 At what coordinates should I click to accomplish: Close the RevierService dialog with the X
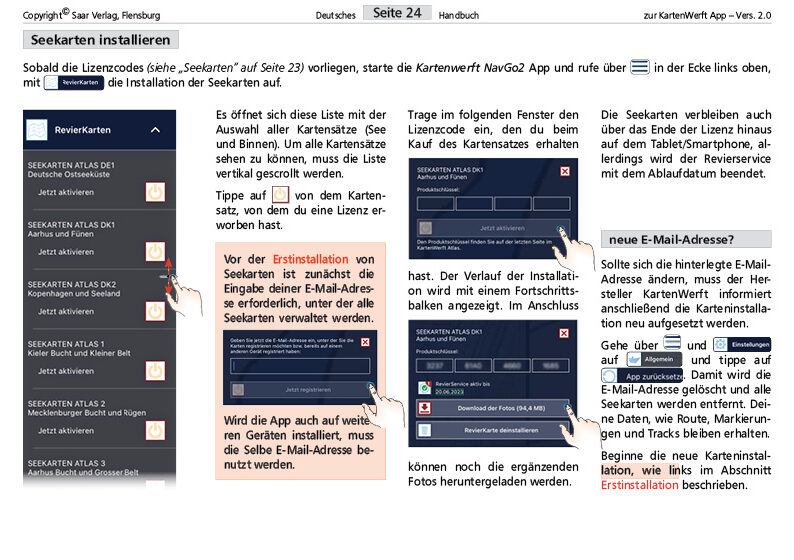pyautogui.click(x=564, y=333)
